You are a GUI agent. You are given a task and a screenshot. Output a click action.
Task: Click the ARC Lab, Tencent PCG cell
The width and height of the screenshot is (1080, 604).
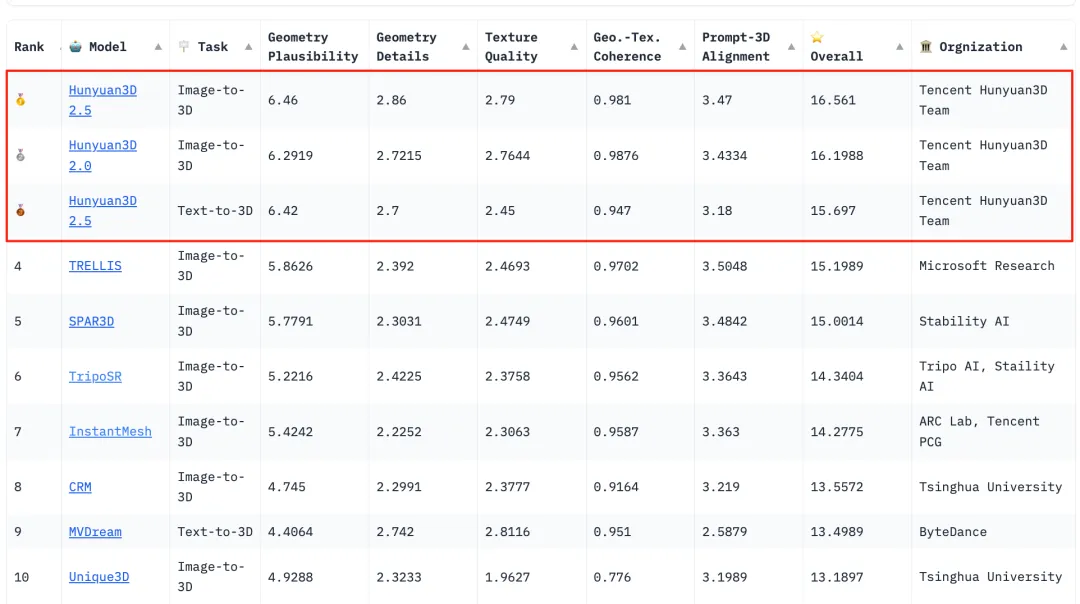(979, 431)
